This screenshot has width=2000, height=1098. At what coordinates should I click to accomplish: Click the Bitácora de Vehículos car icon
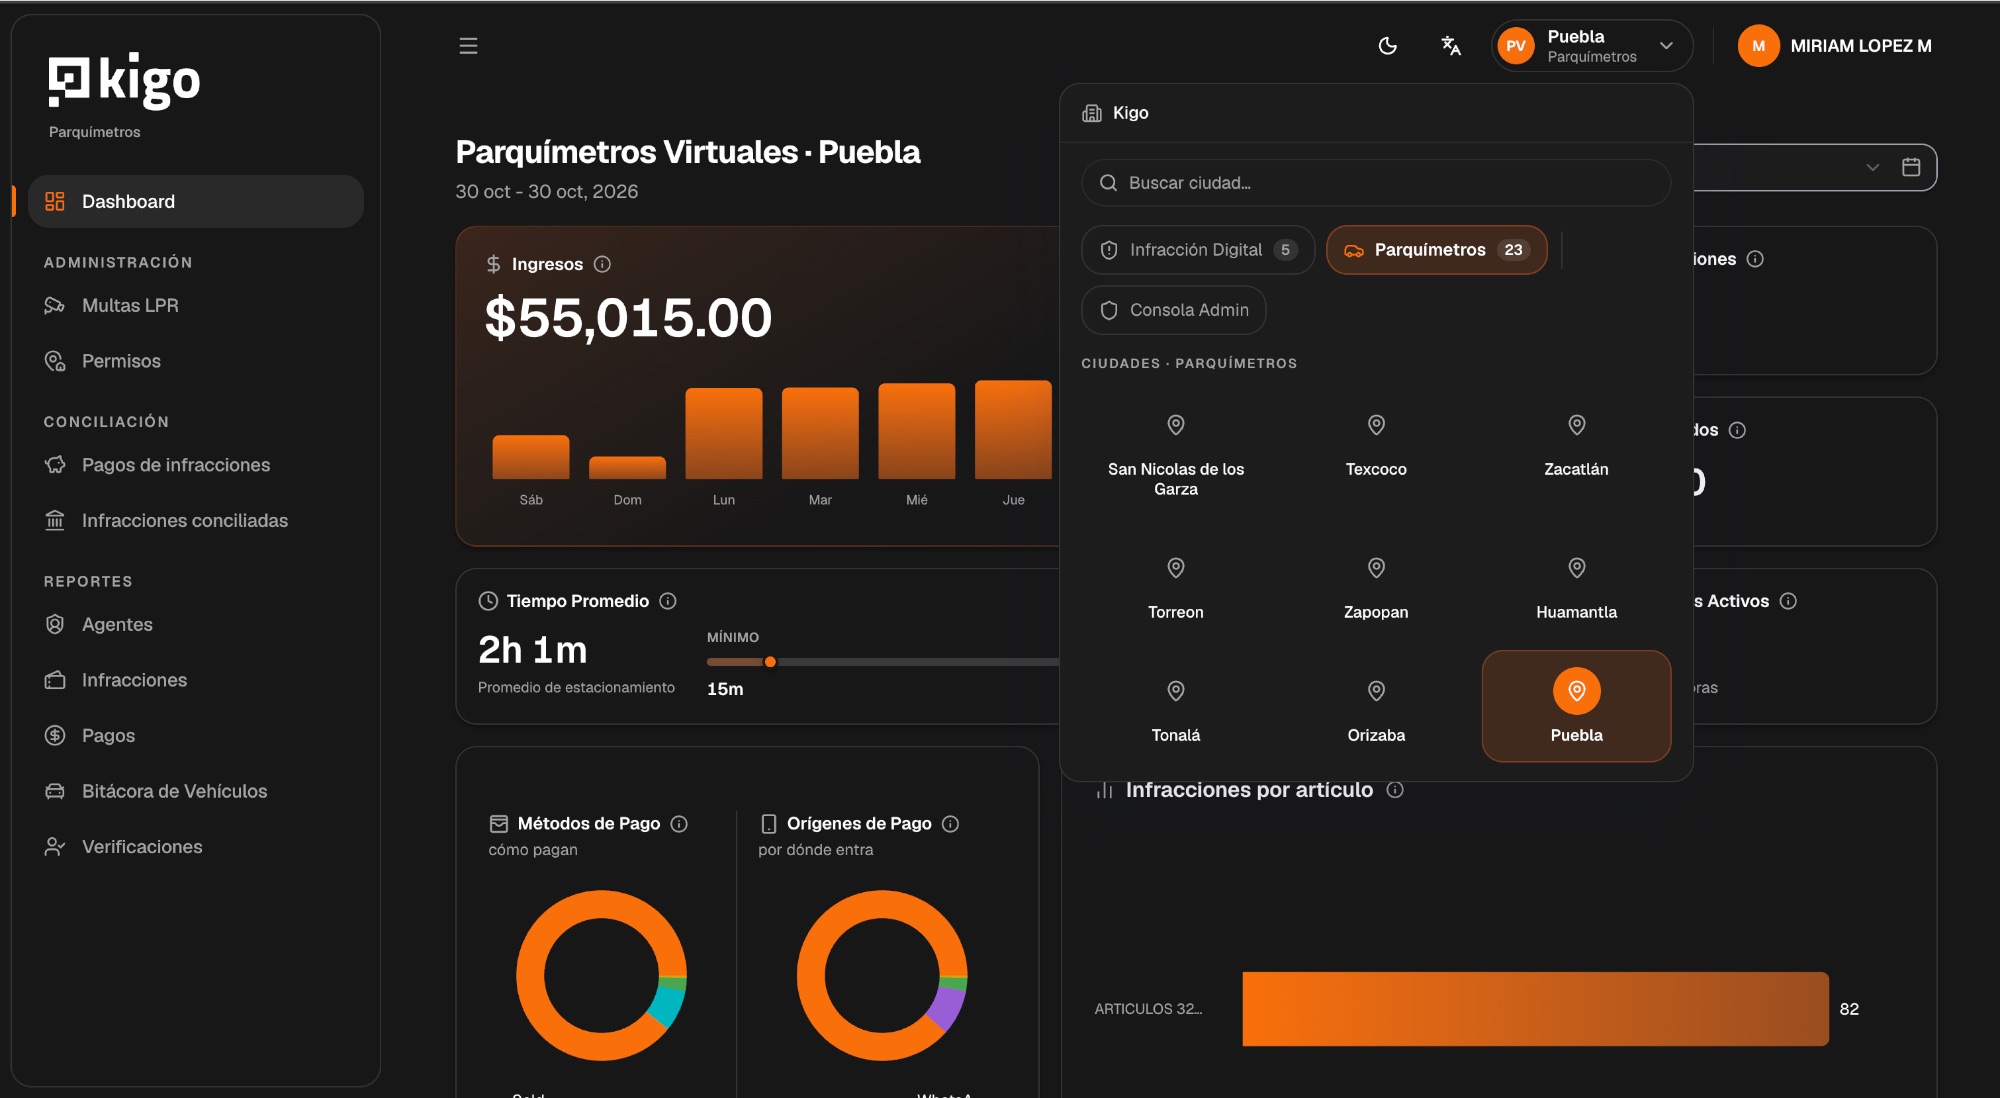tap(55, 791)
